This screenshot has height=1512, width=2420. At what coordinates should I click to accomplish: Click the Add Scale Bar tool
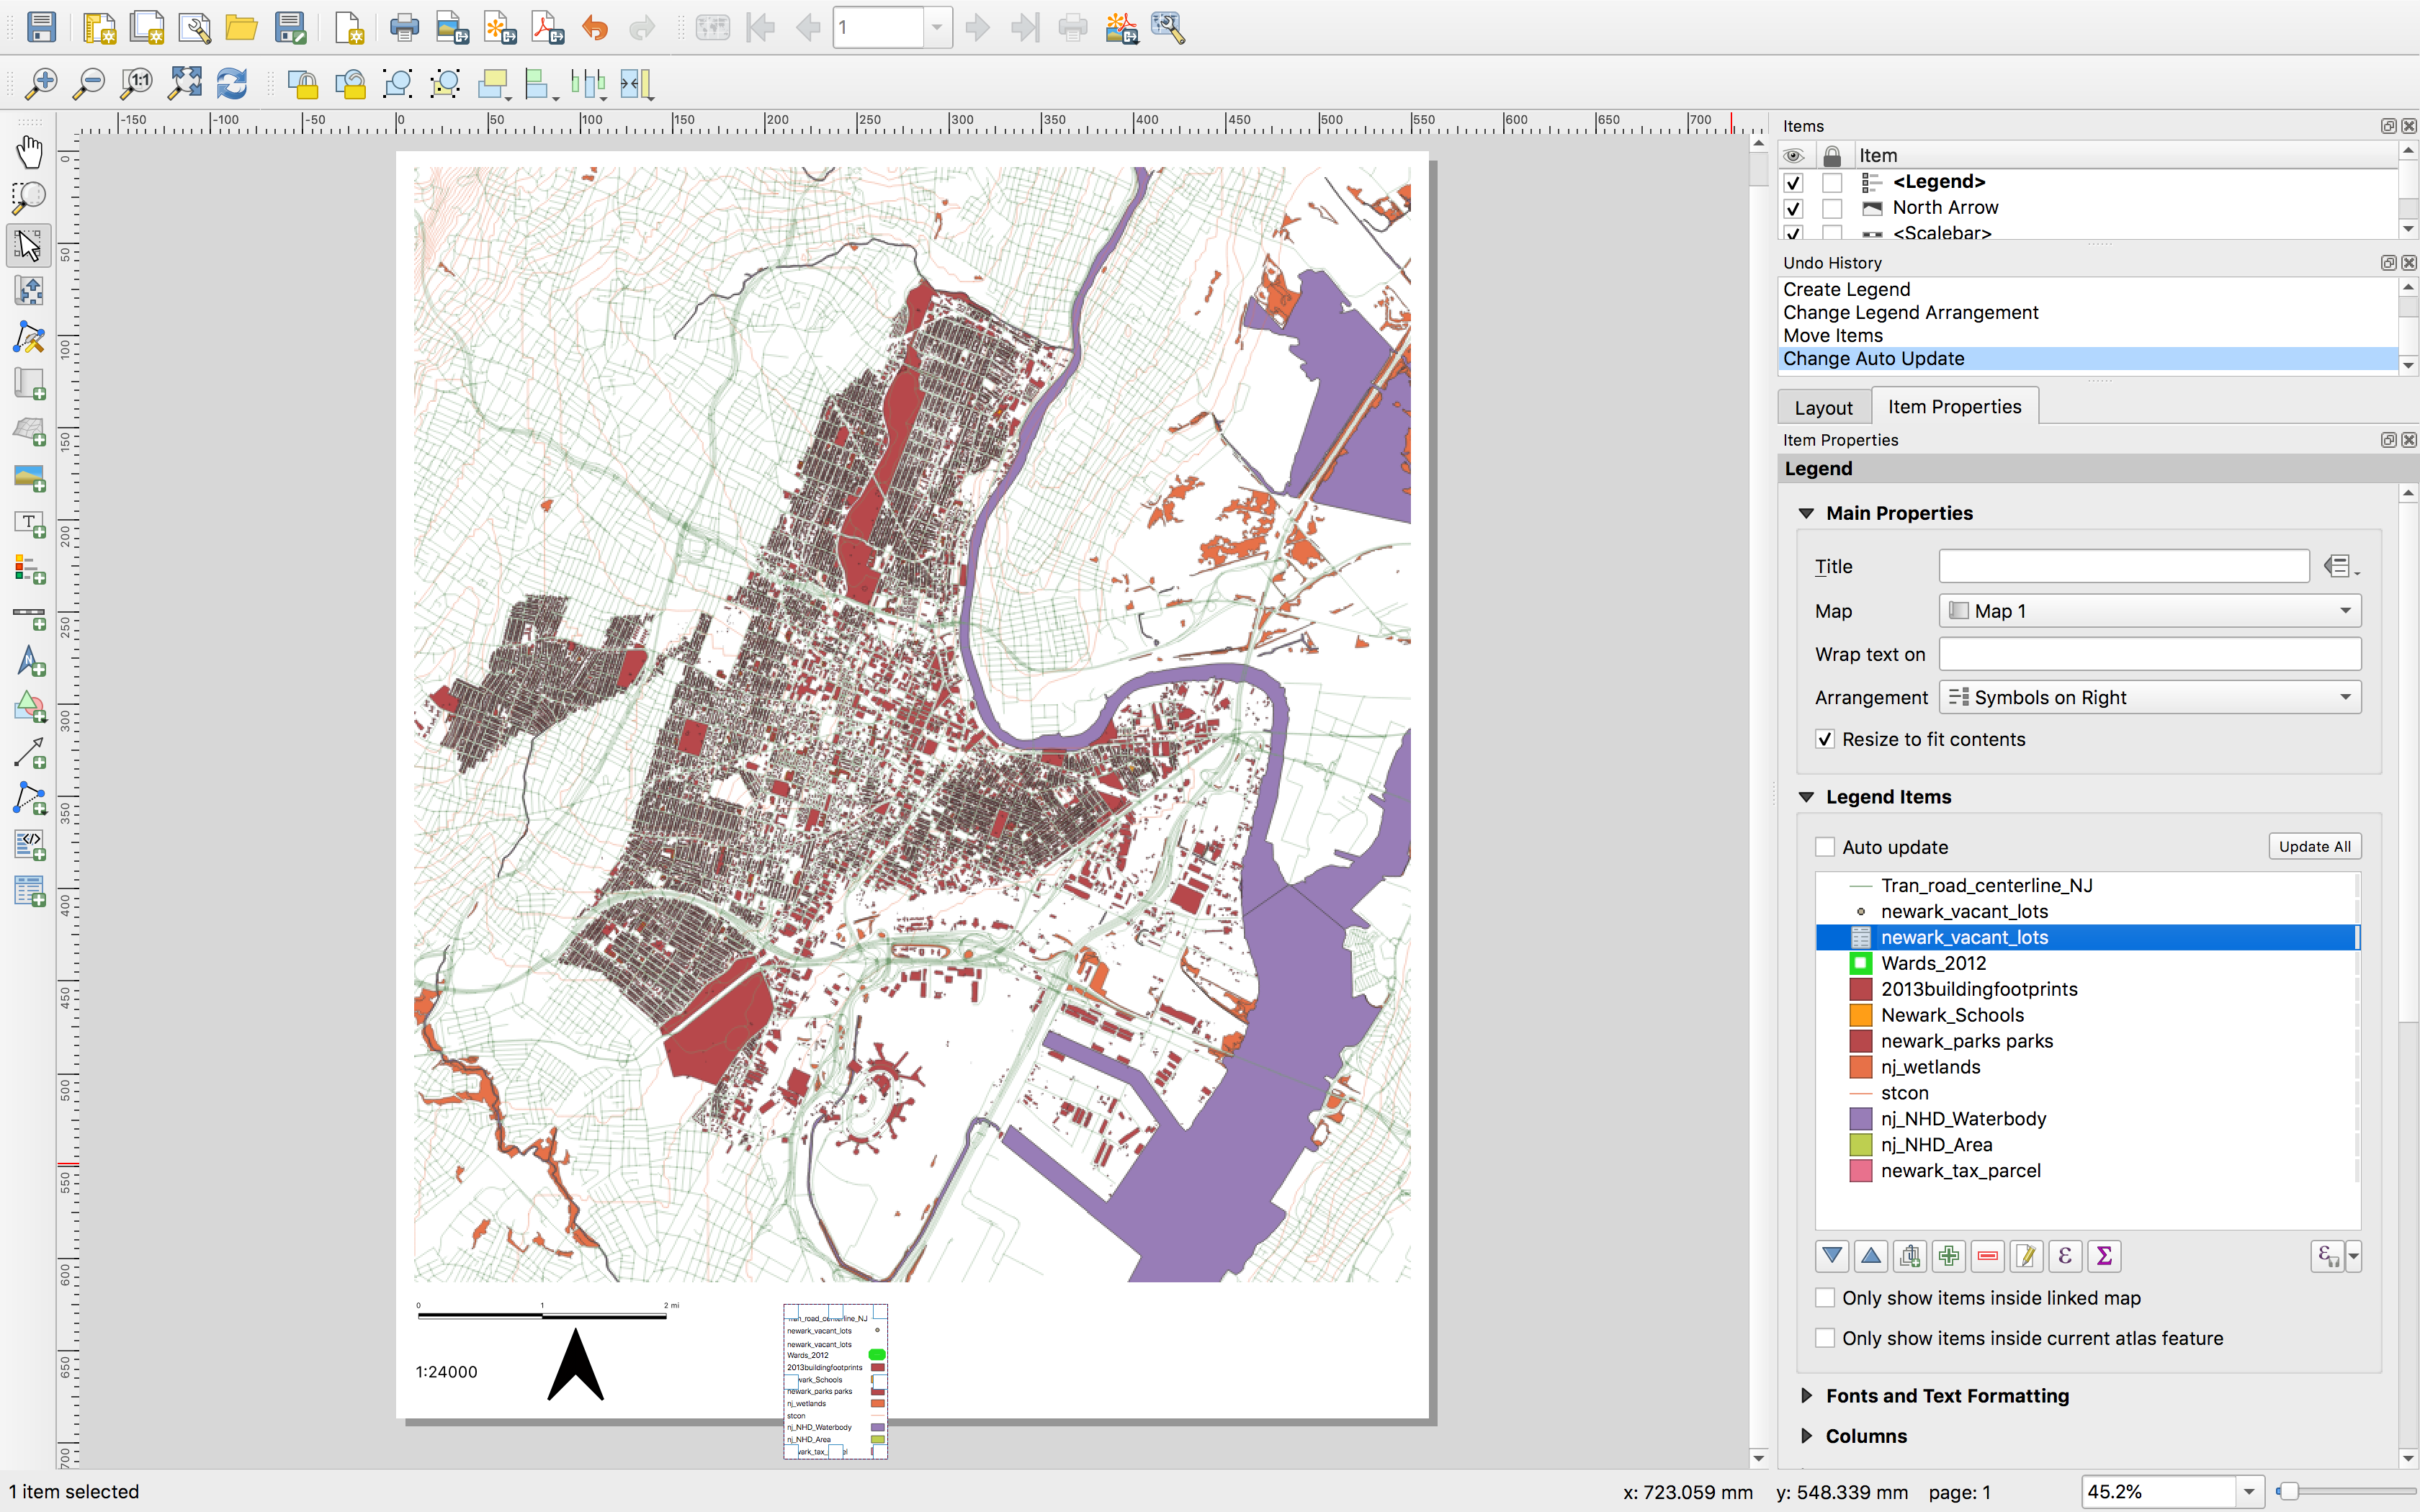pos(29,615)
